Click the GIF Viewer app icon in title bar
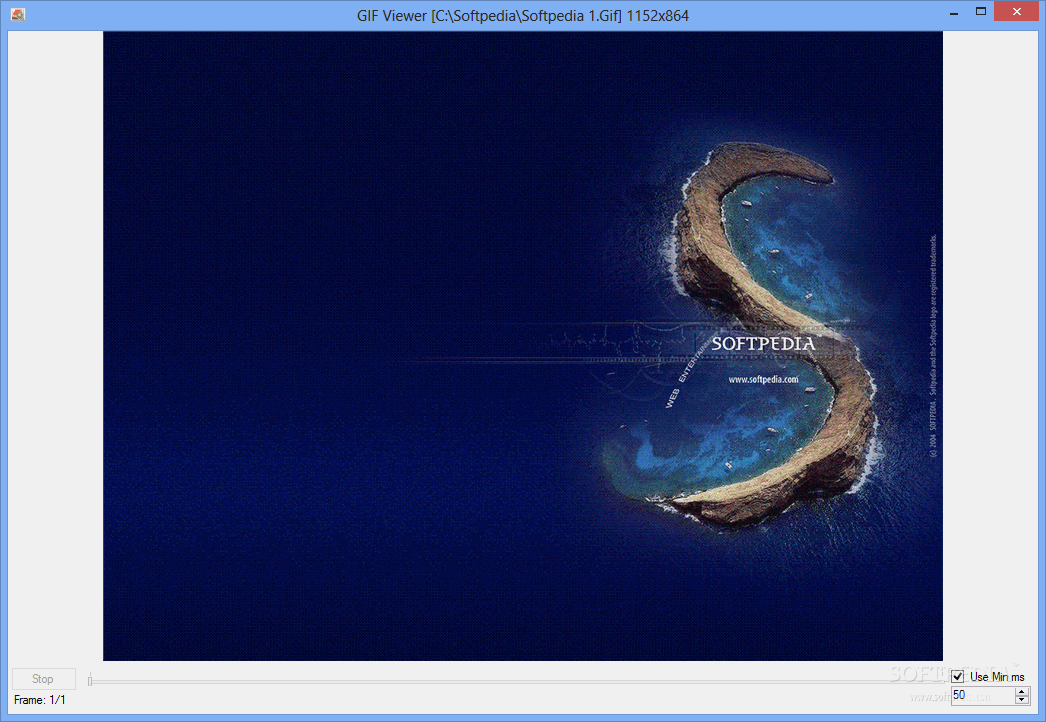The width and height of the screenshot is (1046, 722). (18, 14)
